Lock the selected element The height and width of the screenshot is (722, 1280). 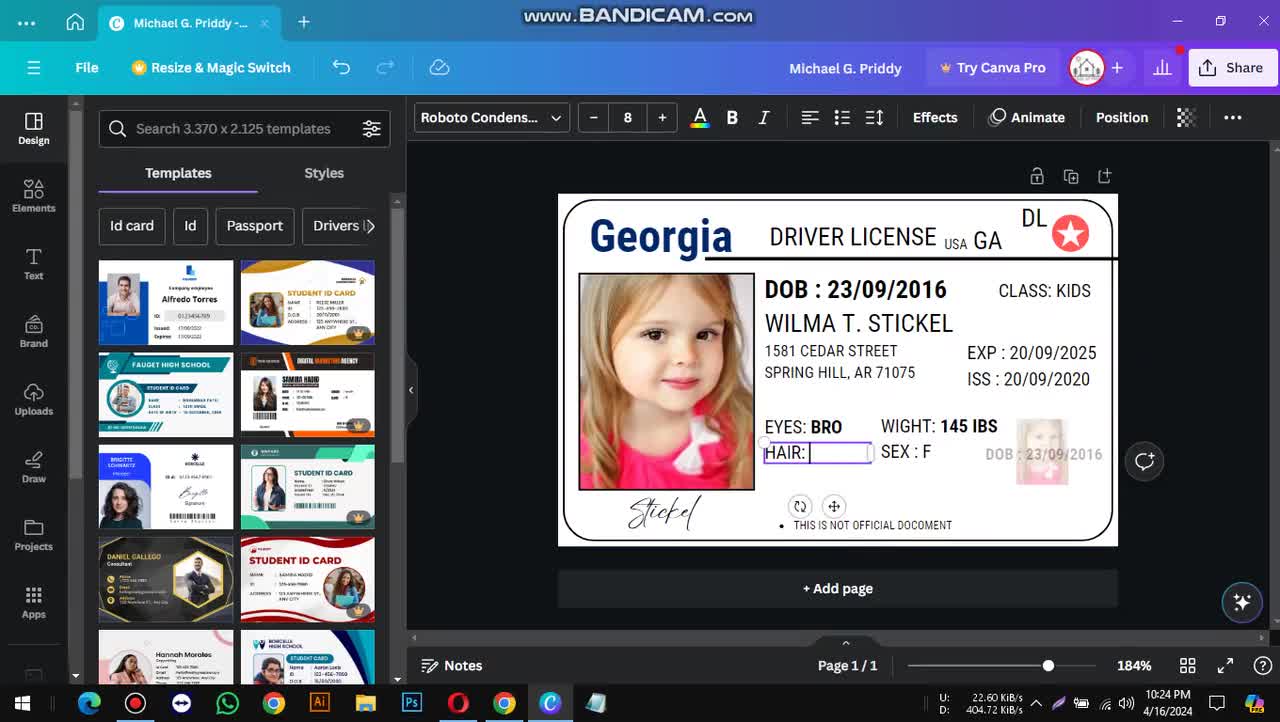click(x=1037, y=175)
